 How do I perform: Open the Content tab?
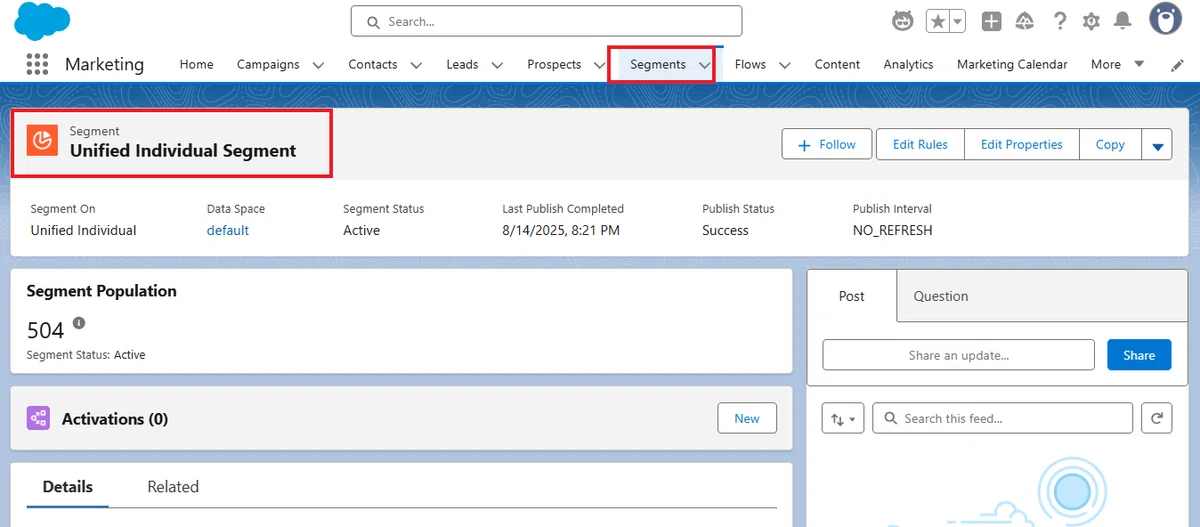[x=837, y=64]
